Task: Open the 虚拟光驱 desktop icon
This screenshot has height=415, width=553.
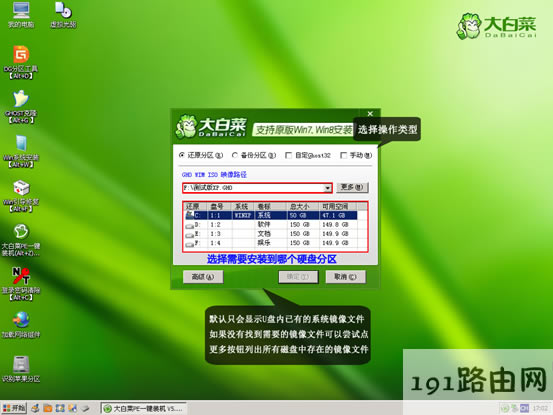Action: click(x=63, y=11)
